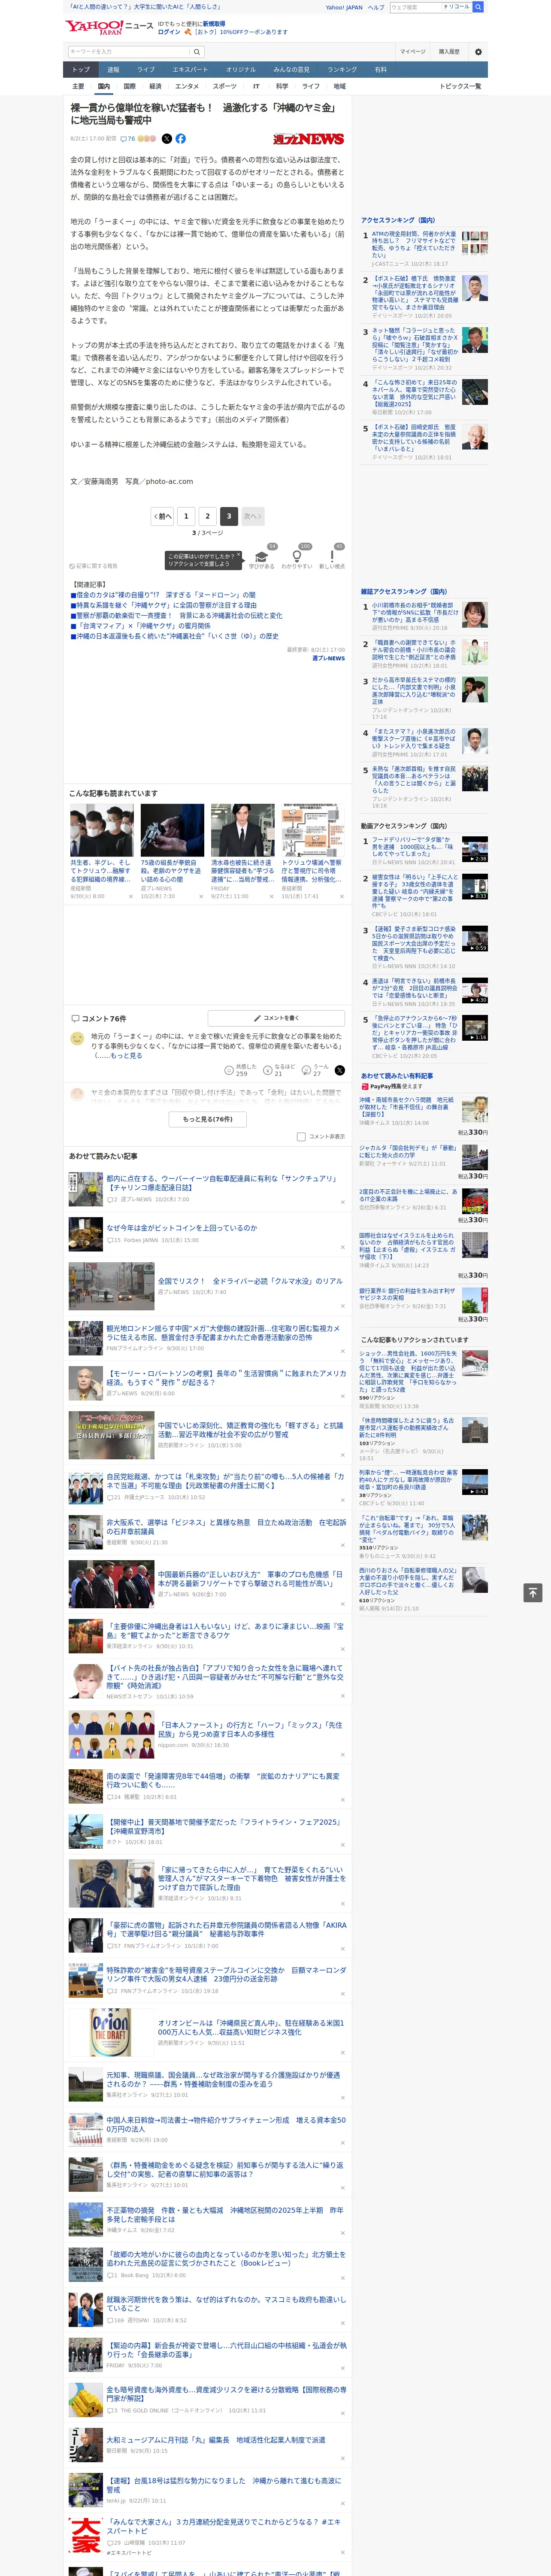551x2576 pixels.
Task: Open the 購入履歴 link
Action: [449, 52]
